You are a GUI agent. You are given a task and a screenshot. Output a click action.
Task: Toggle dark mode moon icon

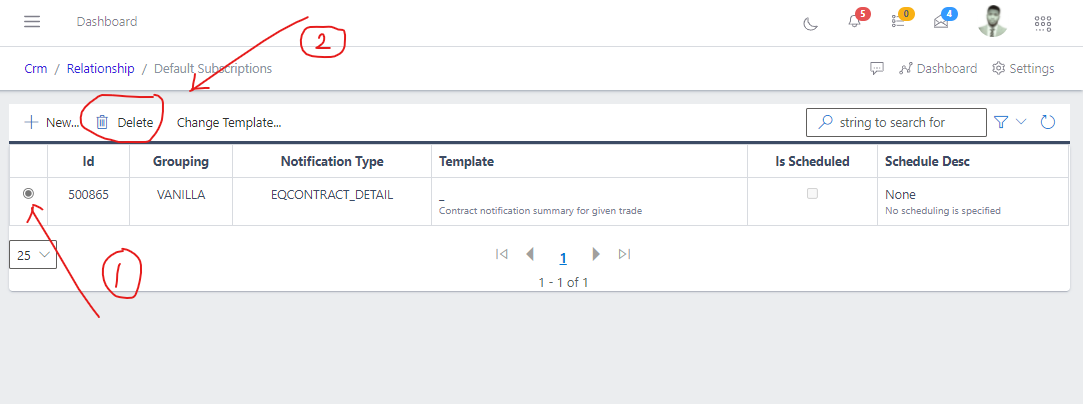coord(810,23)
